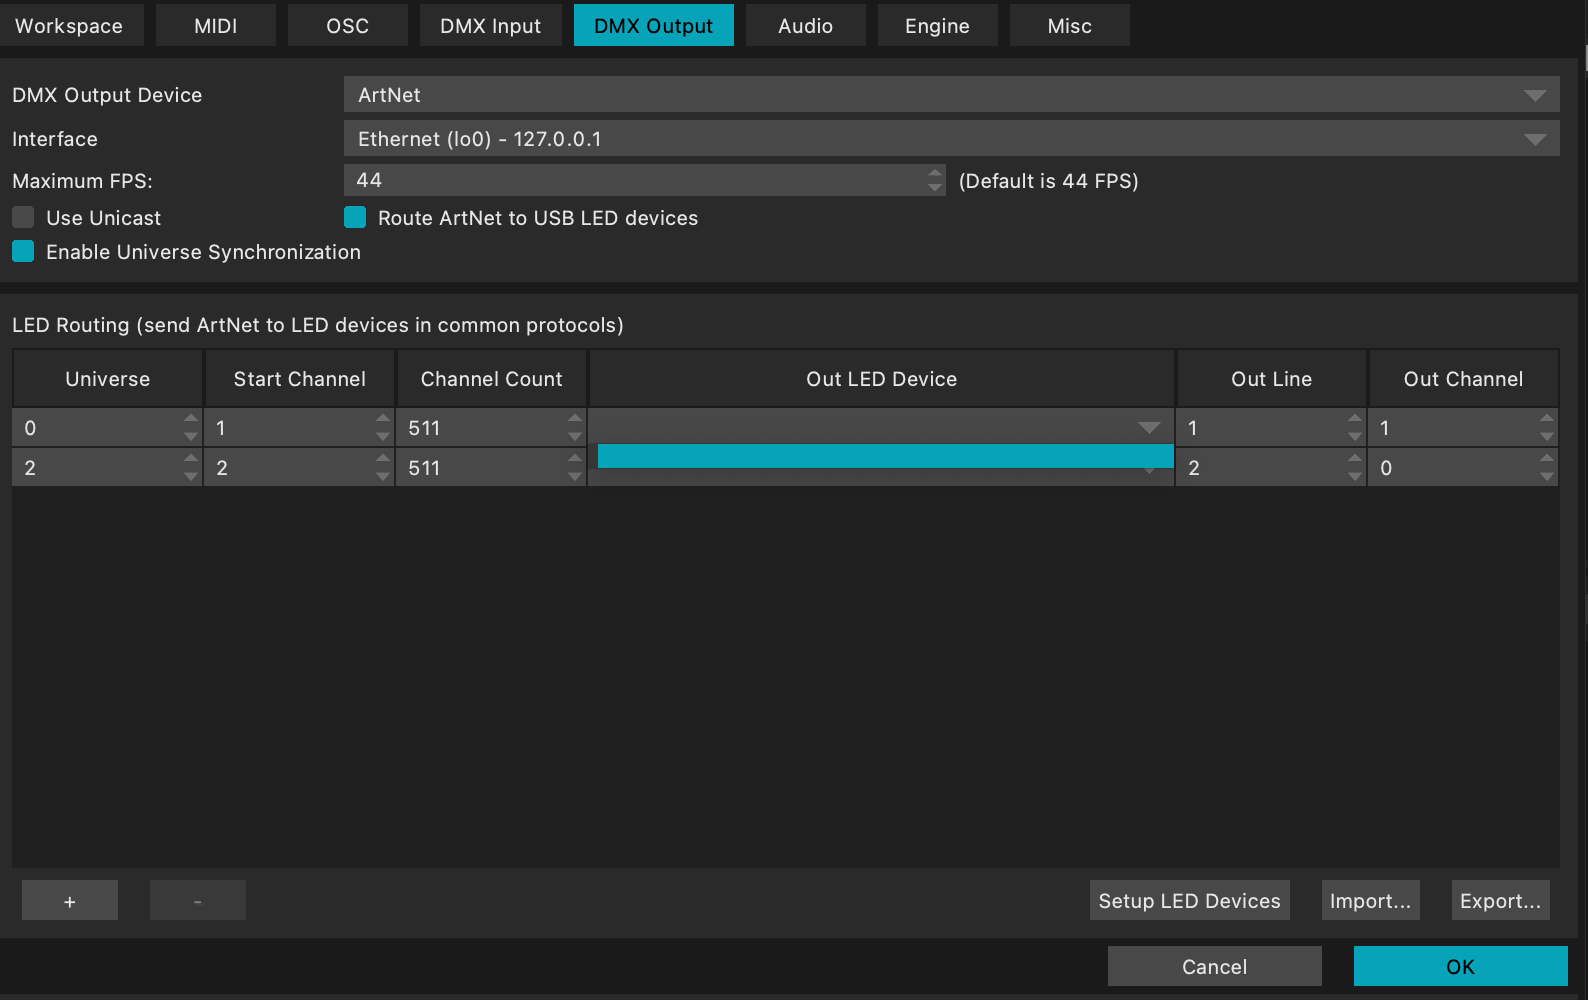
Task: Enable the Use Unicast checkbox
Action: [x=23, y=218]
